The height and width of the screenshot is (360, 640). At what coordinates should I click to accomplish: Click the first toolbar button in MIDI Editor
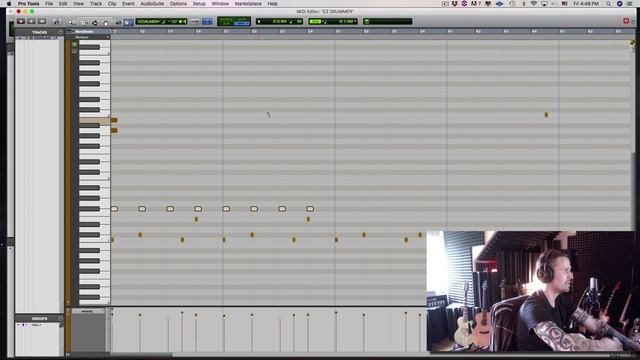coord(21,21)
